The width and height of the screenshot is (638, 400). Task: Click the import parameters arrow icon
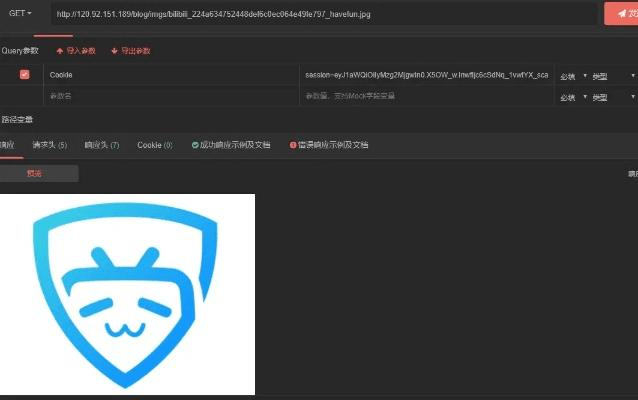coord(60,50)
